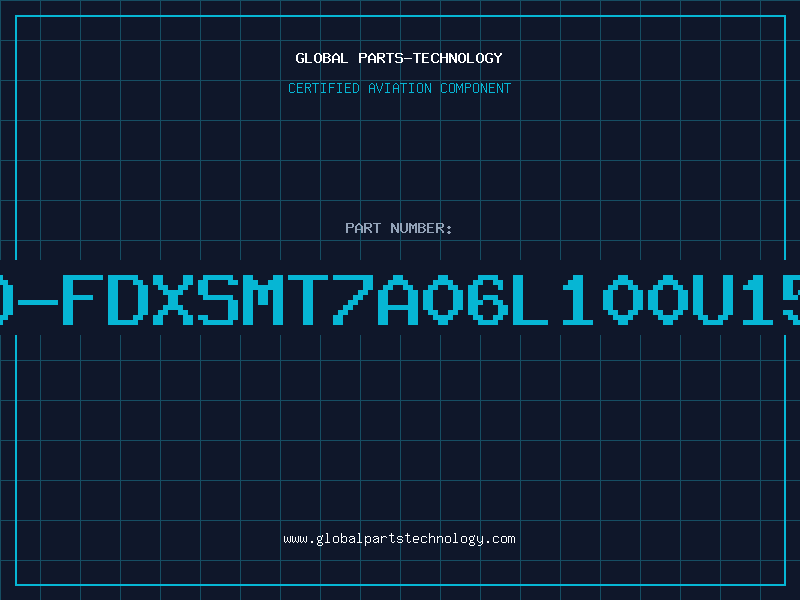Click the large letter F in part number
800x600 pixels.
[x=78, y=299]
